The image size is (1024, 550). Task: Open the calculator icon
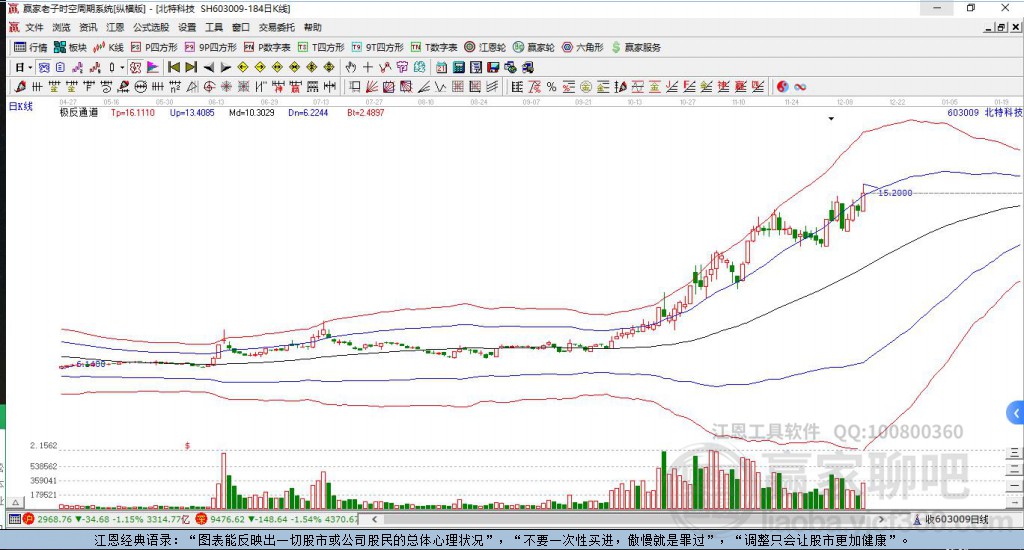click(458, 67)
